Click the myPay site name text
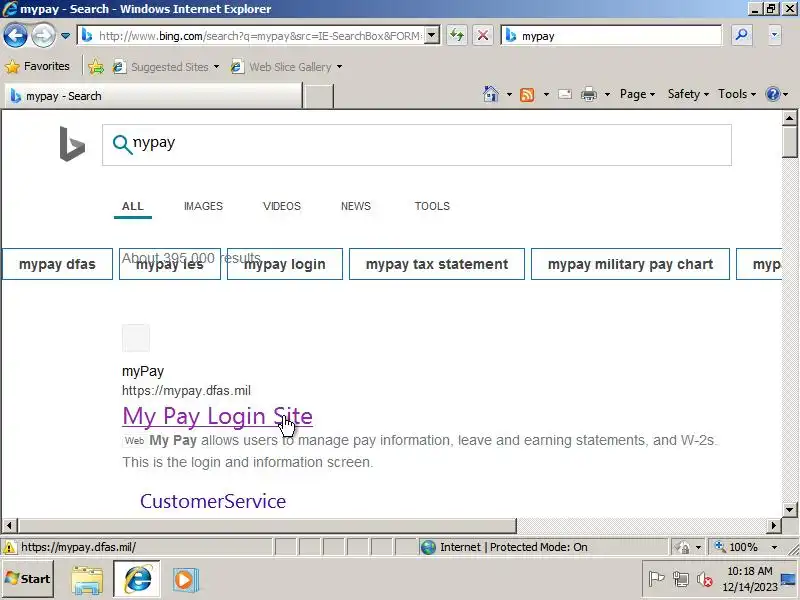The height and width of the screenshot is (600, 800). pos(143,371)
